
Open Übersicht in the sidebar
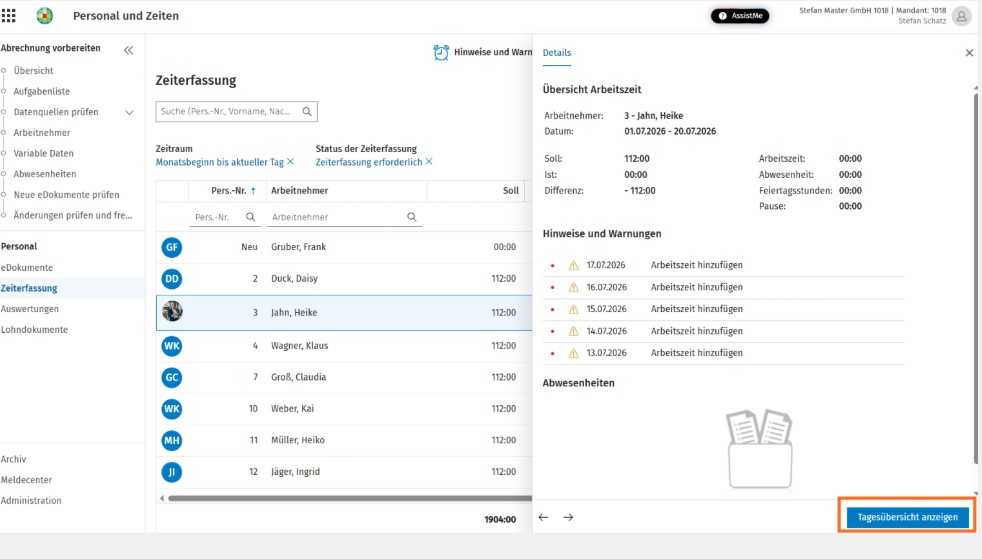coord(33,71)
